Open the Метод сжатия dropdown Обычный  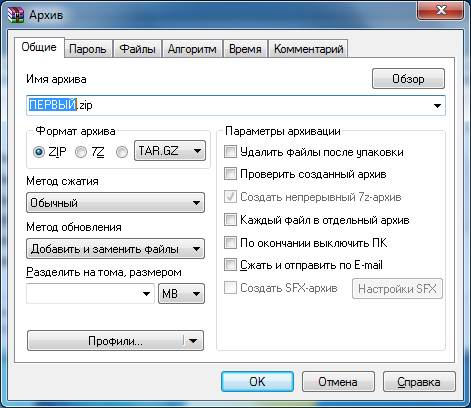[115, 203]
